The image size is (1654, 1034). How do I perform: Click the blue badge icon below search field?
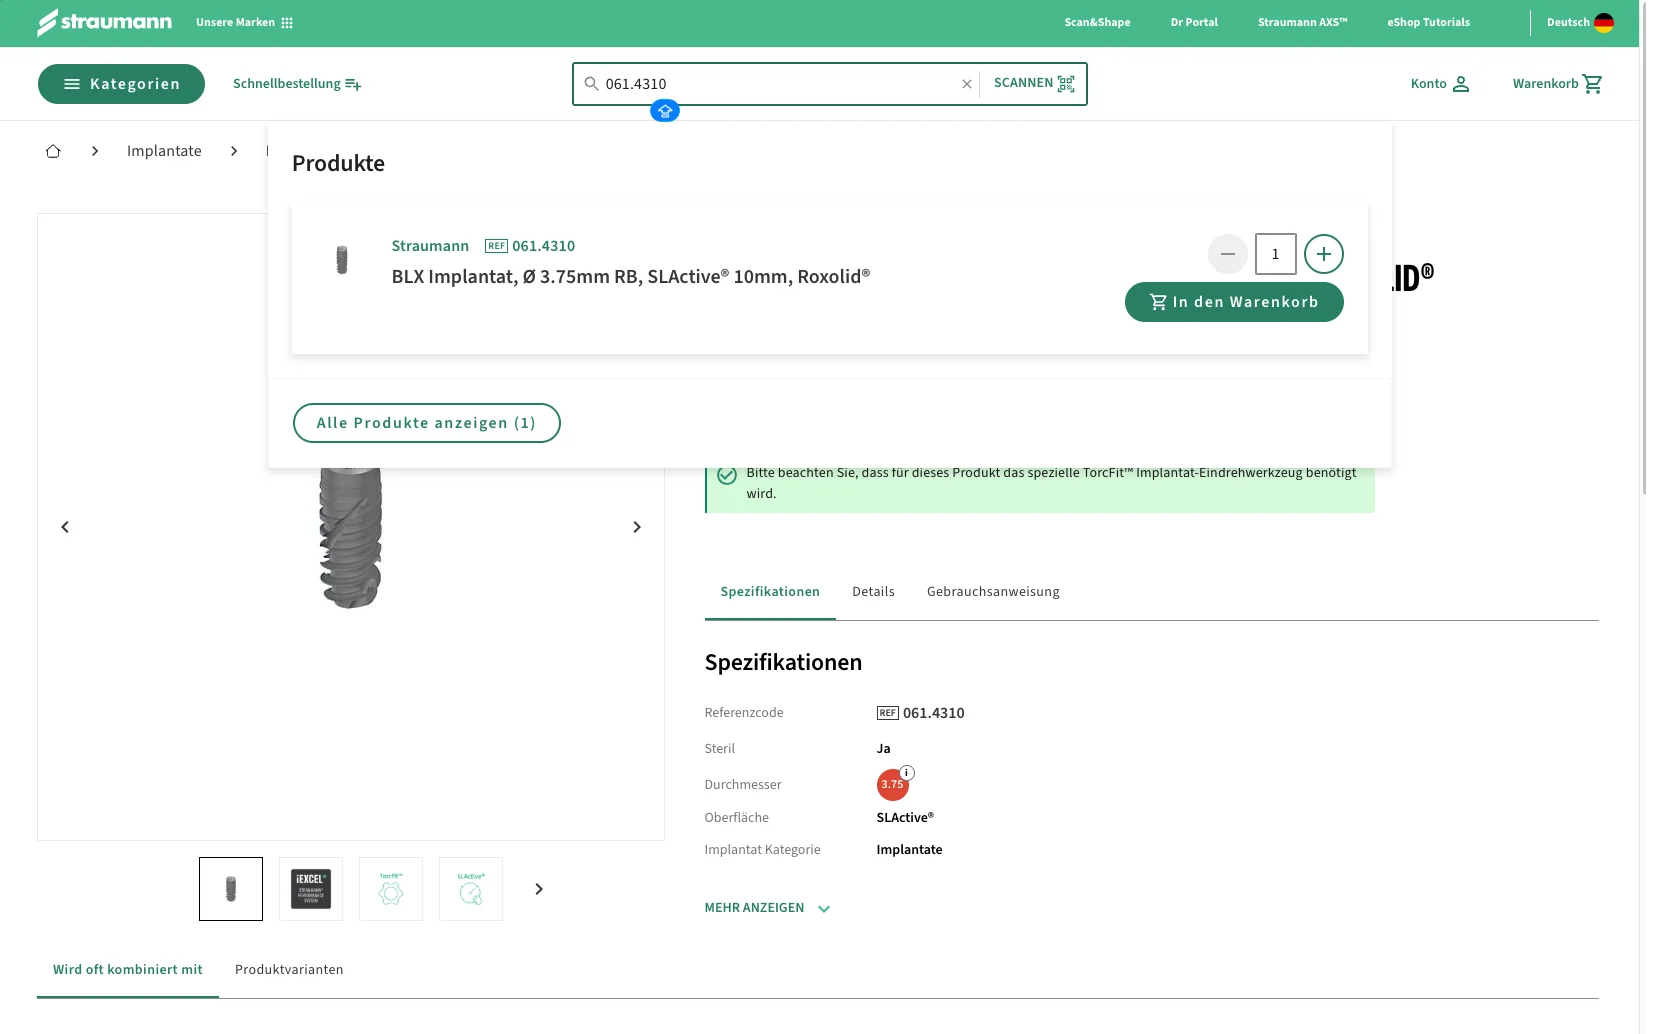(665, 111)
